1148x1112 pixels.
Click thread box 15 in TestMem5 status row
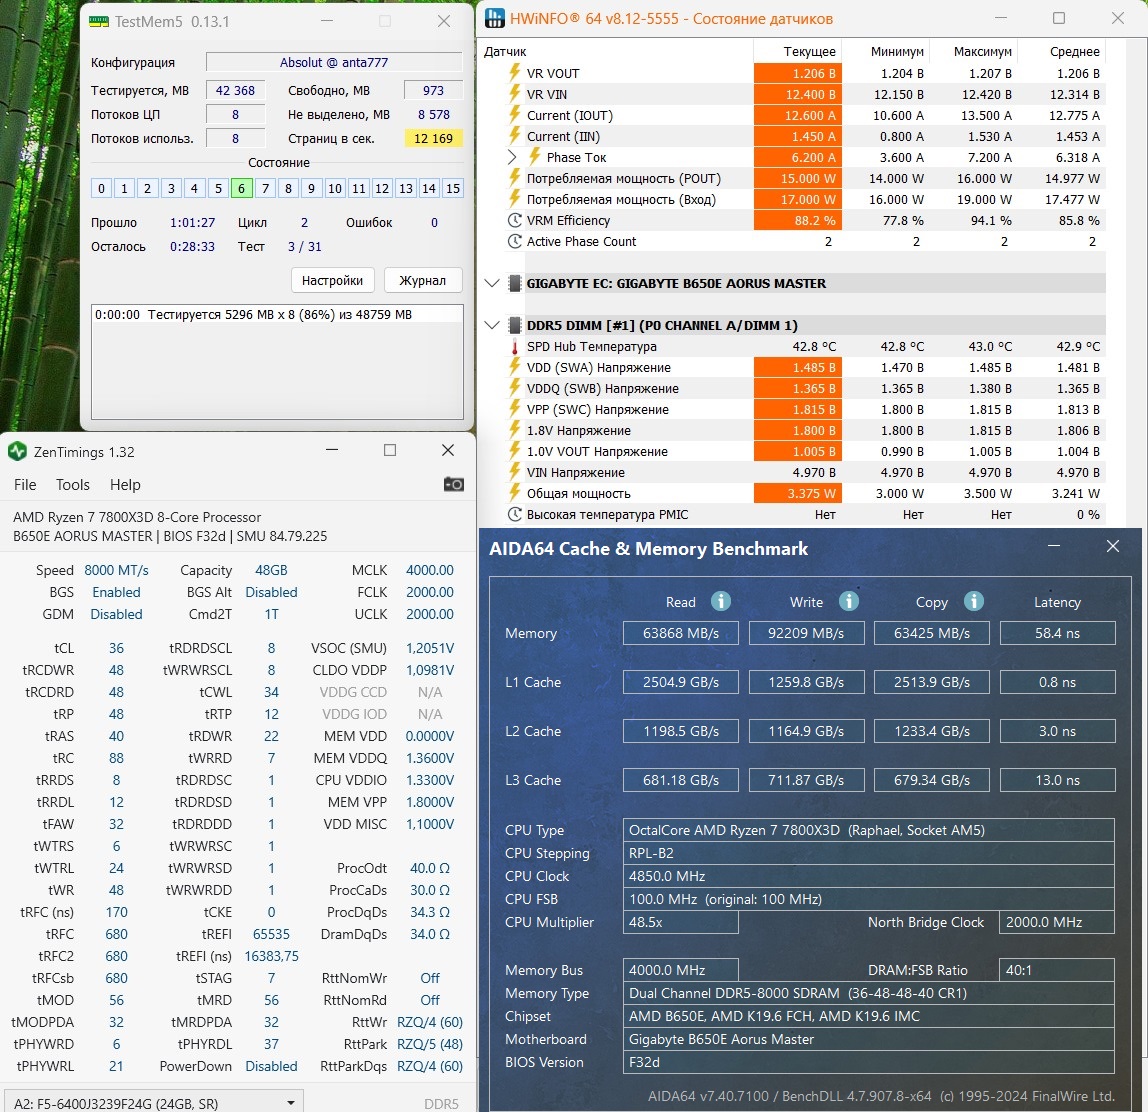coord(452,188)
